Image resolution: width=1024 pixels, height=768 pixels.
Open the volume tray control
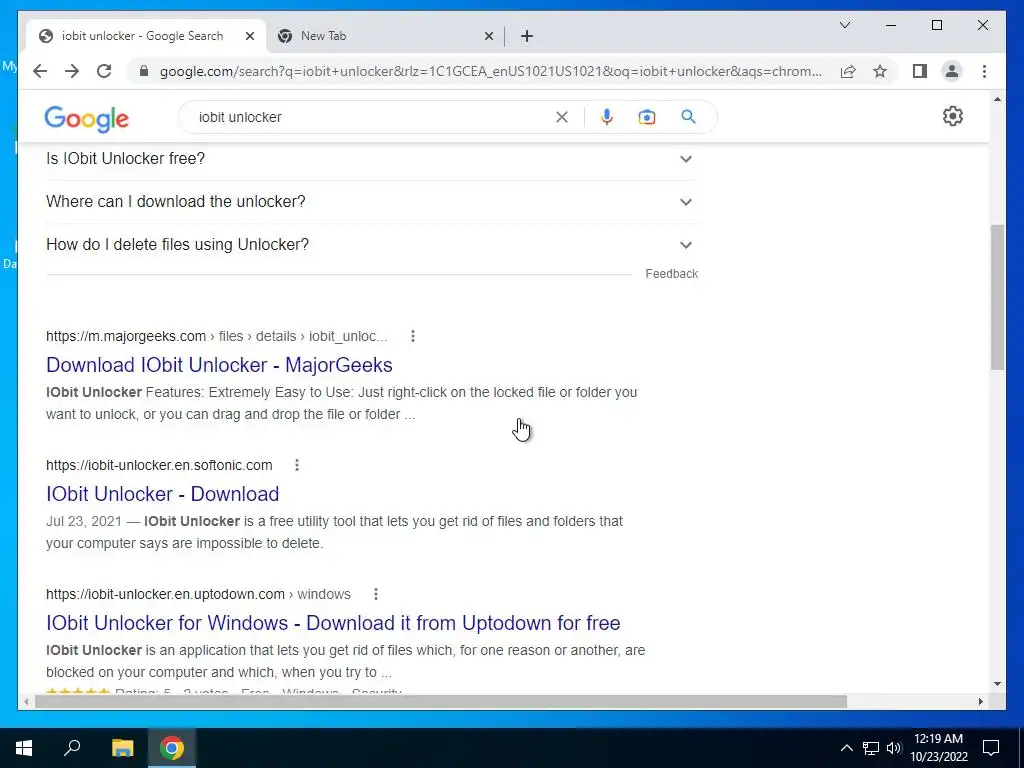click(x=894, y=748)
